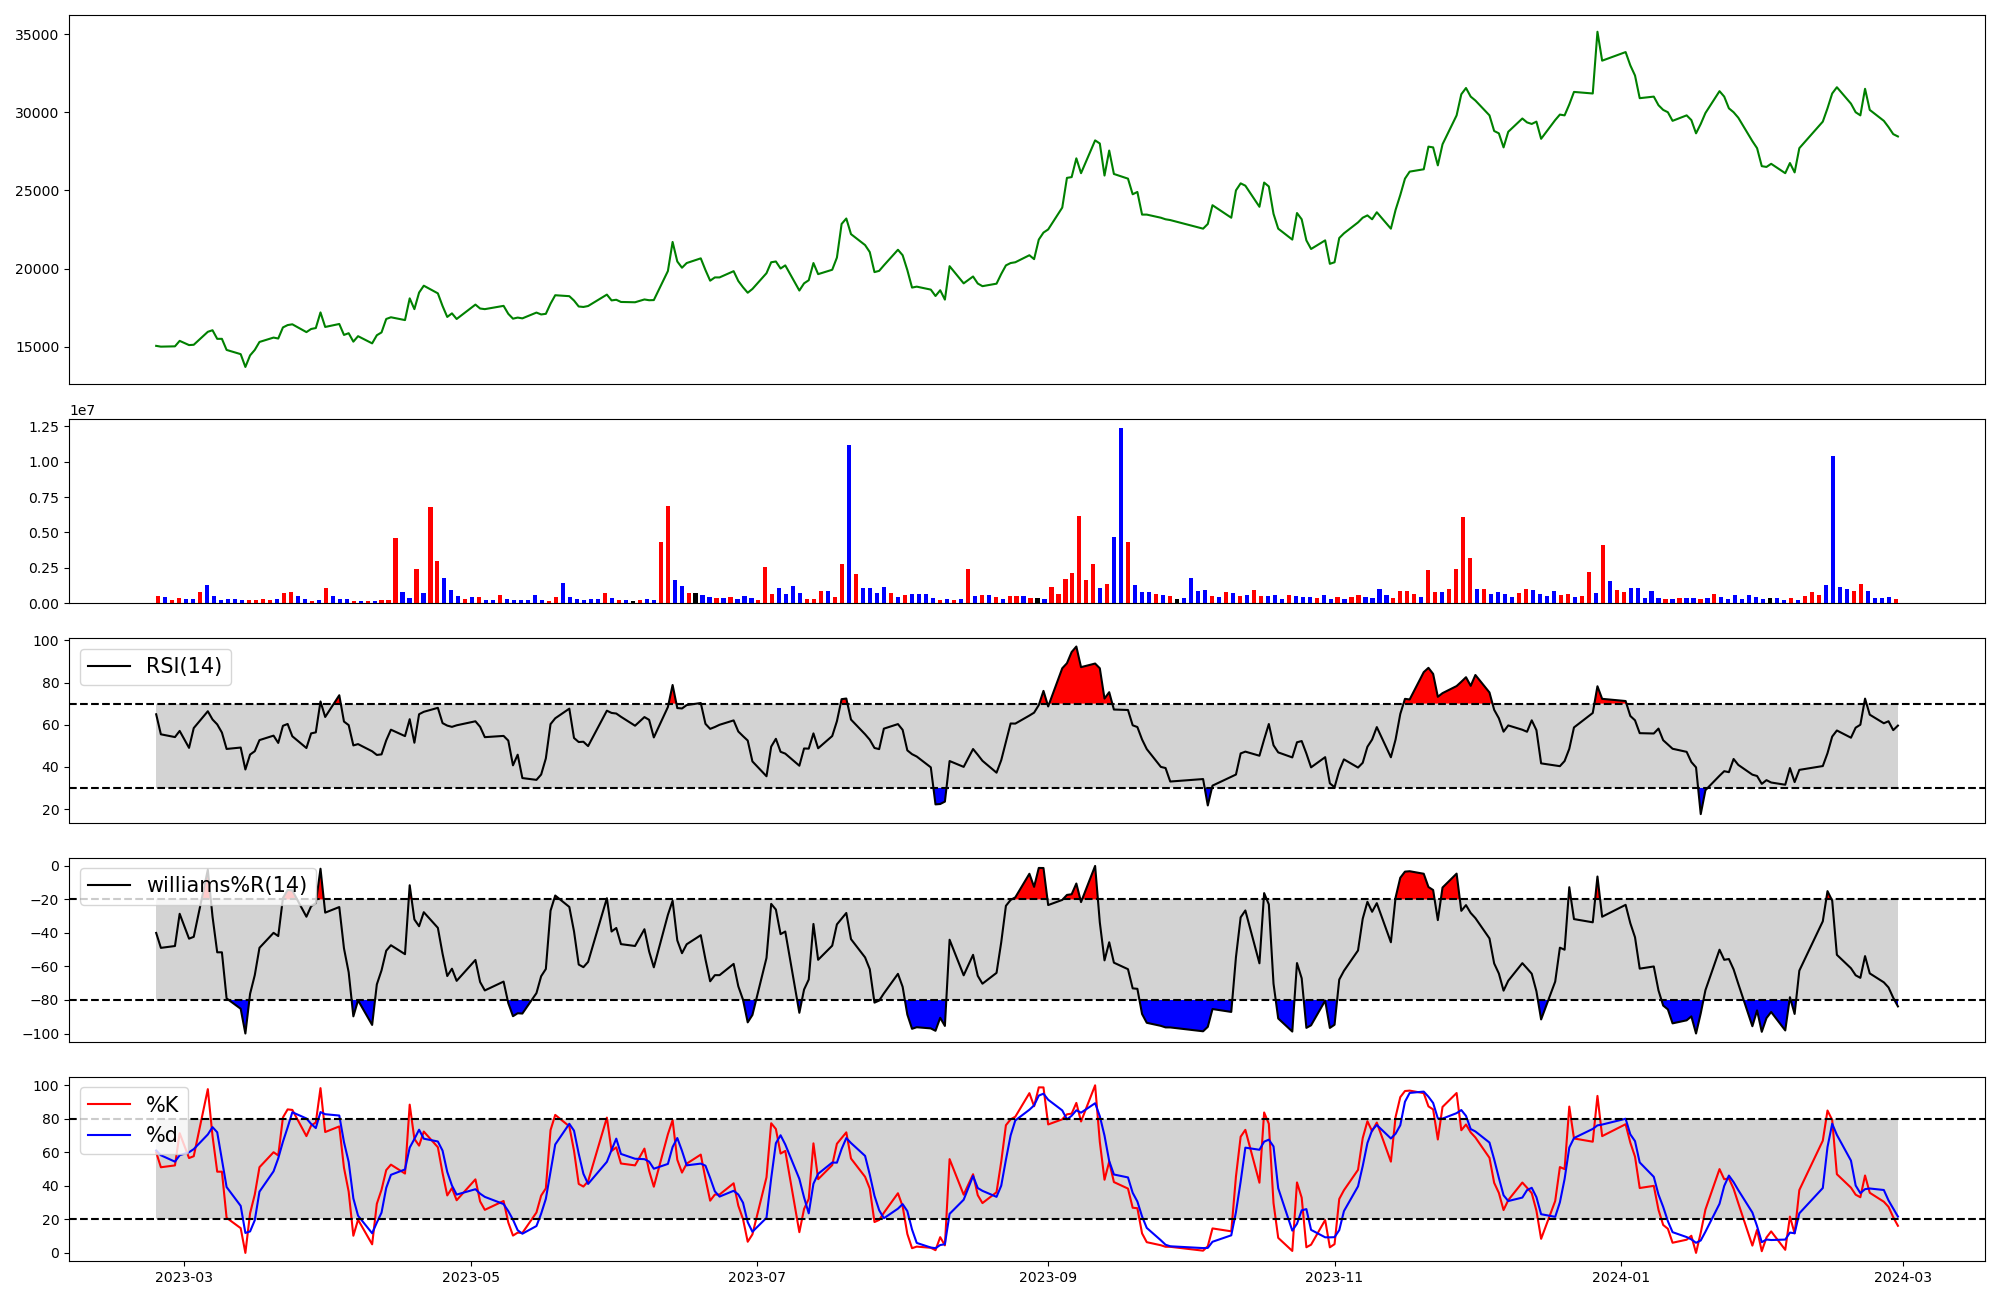Click the williams%R(14) legend label
Image resolution: width=2000 pixels, height=1300 pixels.
click(226, 885)
